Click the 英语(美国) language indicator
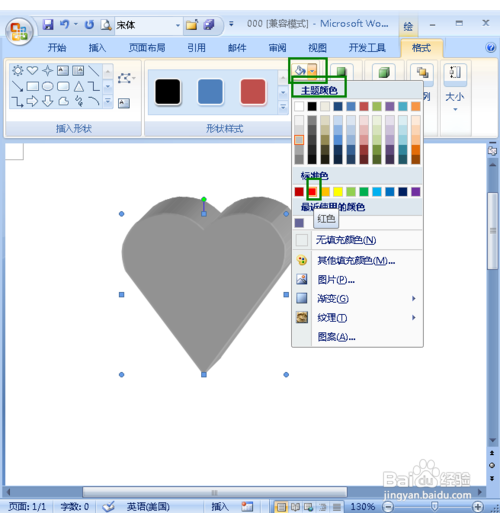The image size is (500, 513). (x=148, y=507)
